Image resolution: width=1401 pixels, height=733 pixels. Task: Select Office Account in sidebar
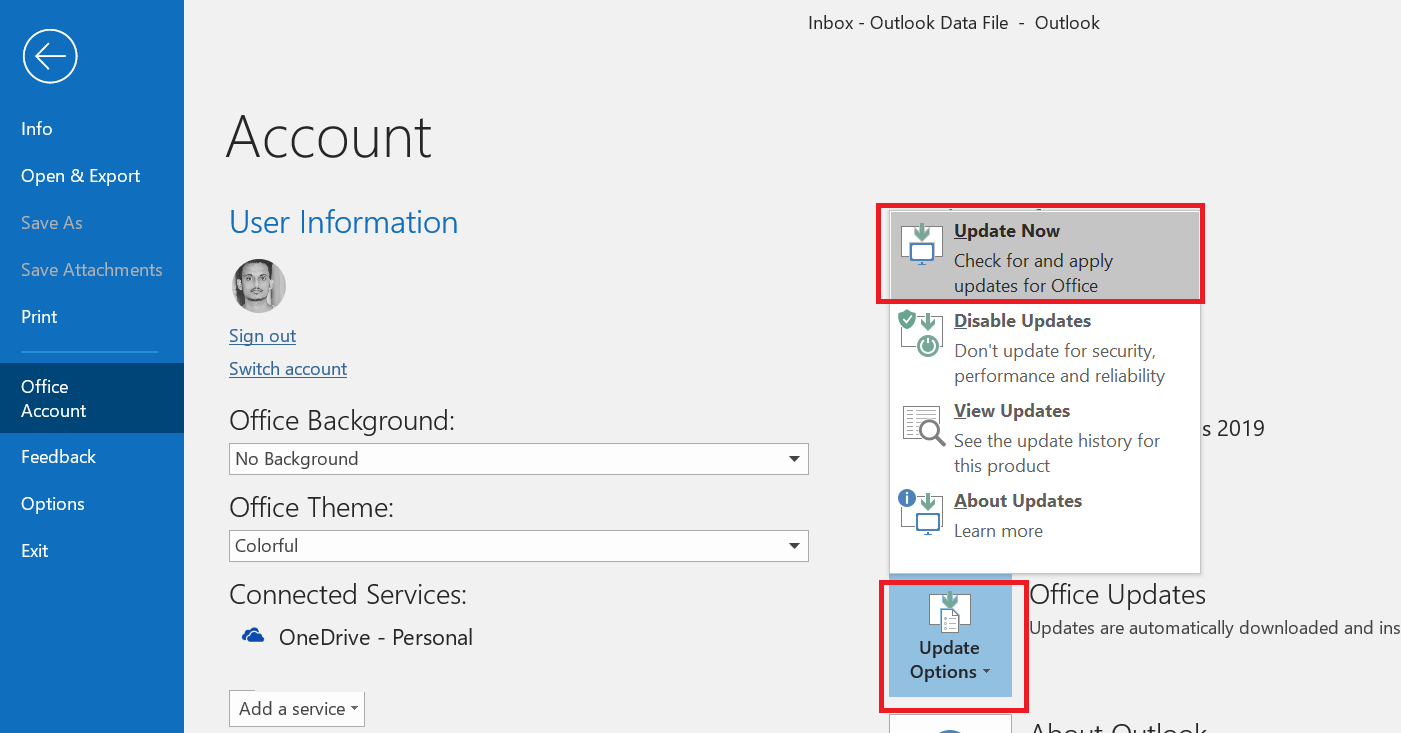point(92,398)
